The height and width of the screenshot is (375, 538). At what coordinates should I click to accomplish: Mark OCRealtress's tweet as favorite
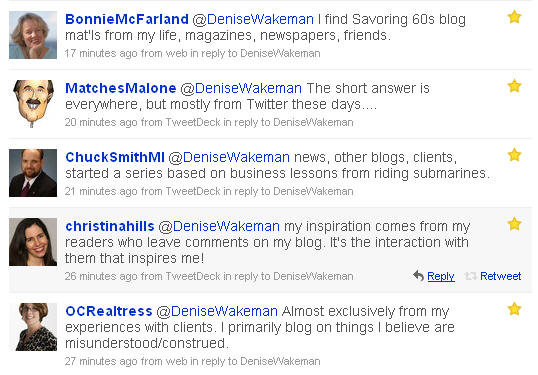point(514,309)
